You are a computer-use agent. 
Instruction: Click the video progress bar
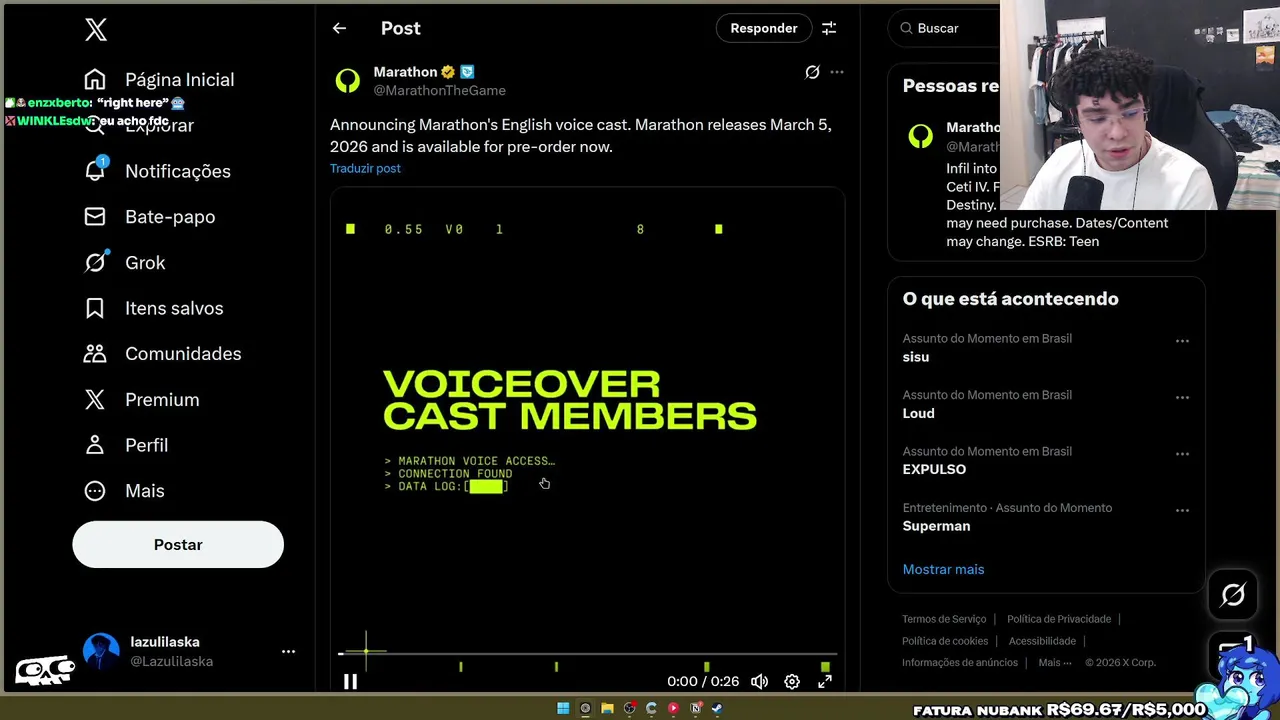click(587, 654)
